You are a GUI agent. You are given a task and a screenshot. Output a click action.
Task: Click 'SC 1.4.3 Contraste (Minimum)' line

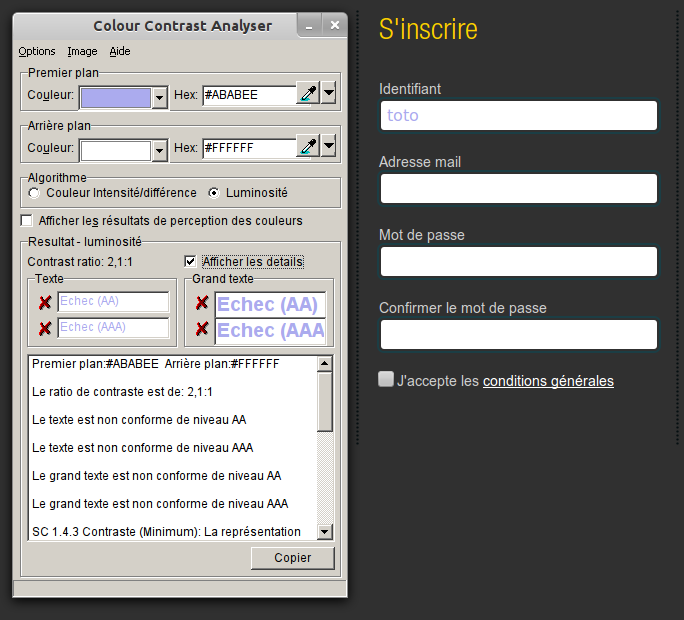[166, 532]
